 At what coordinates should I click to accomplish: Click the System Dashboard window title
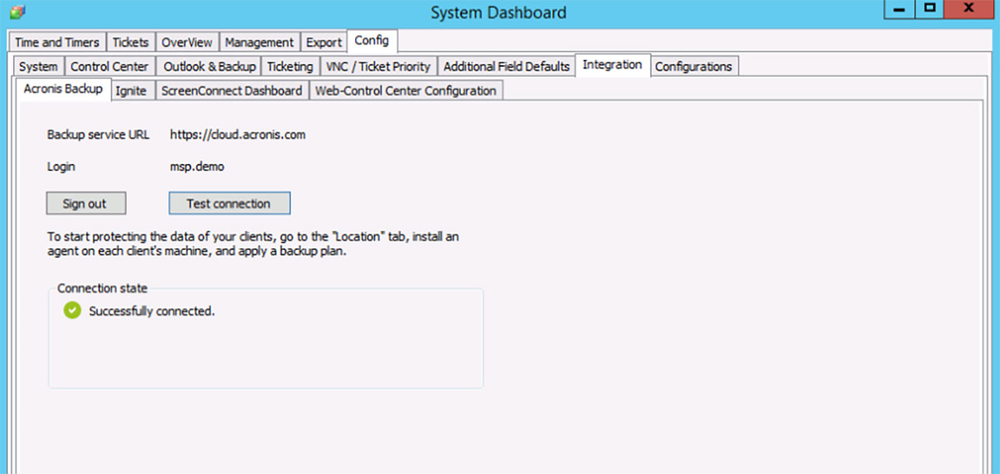click(x=498, y=12)
